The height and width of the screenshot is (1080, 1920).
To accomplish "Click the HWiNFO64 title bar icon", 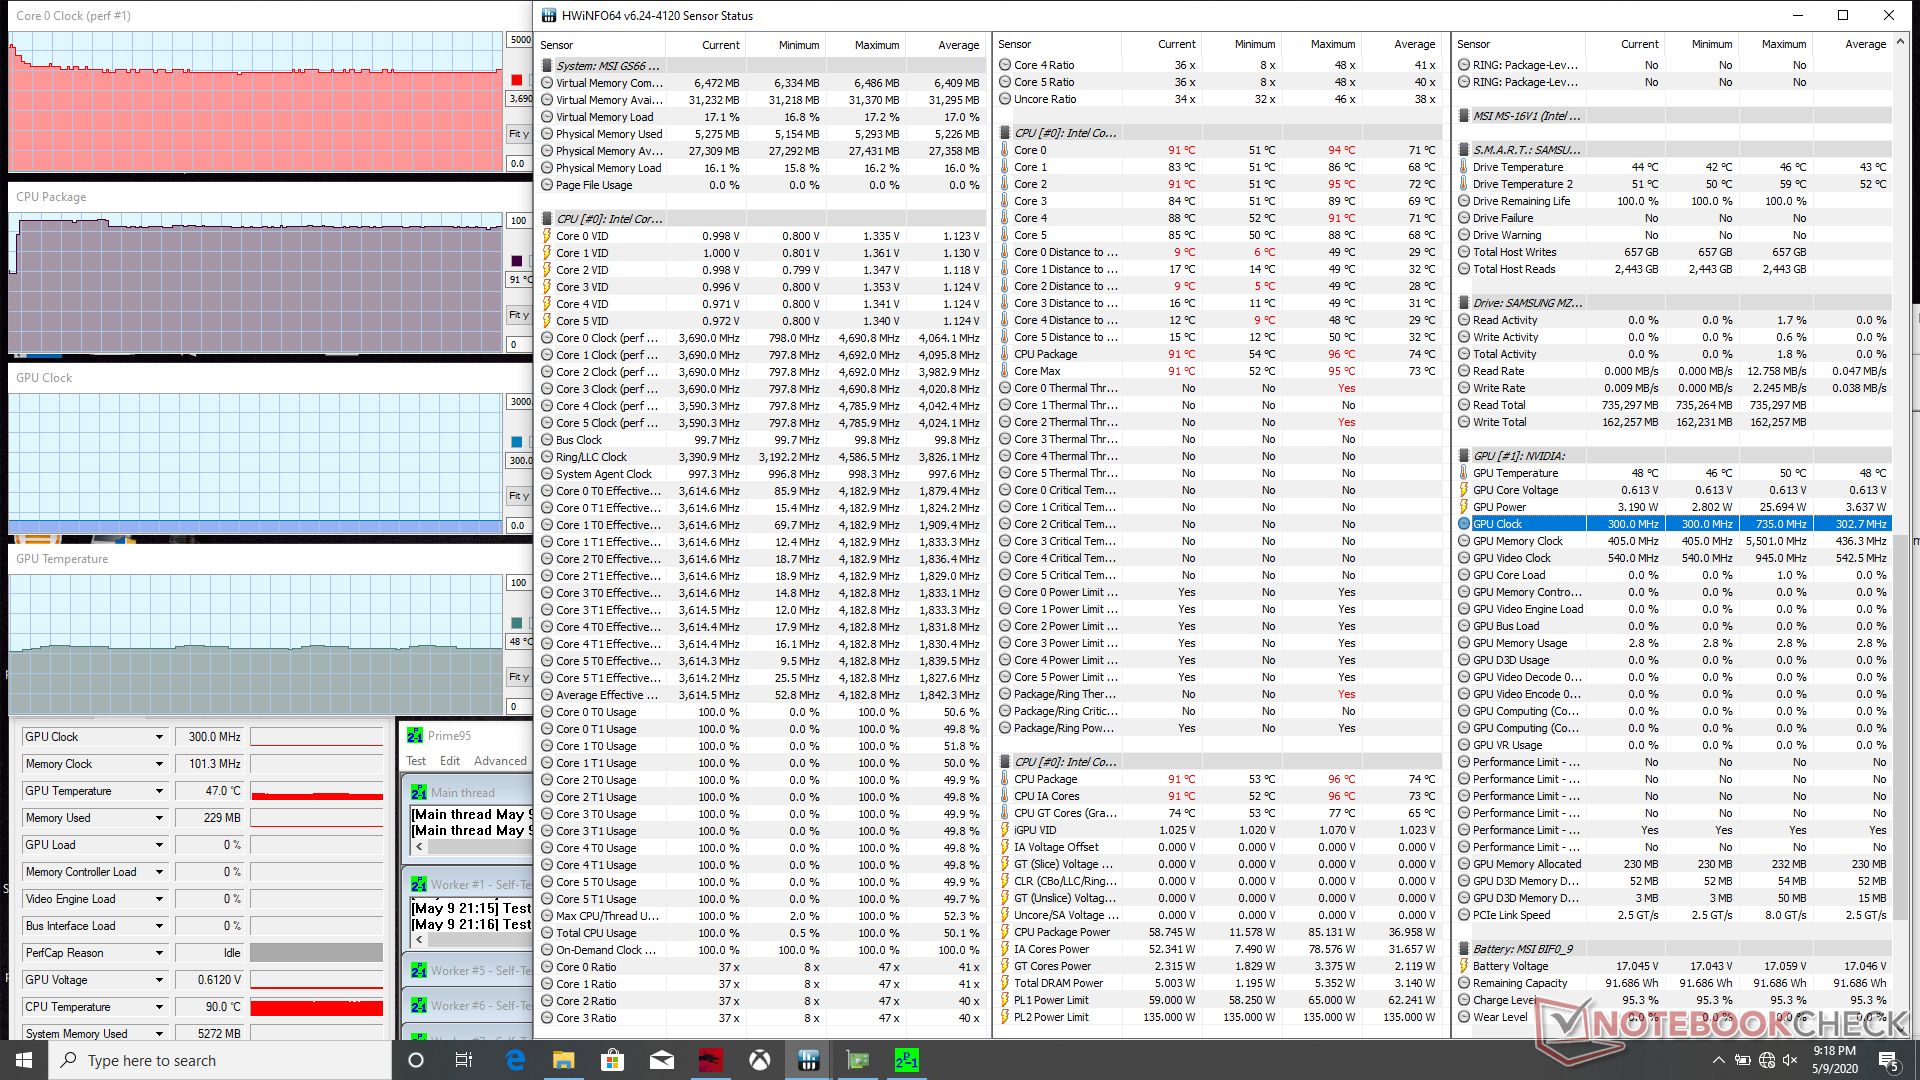I will [x=548, y=15].
